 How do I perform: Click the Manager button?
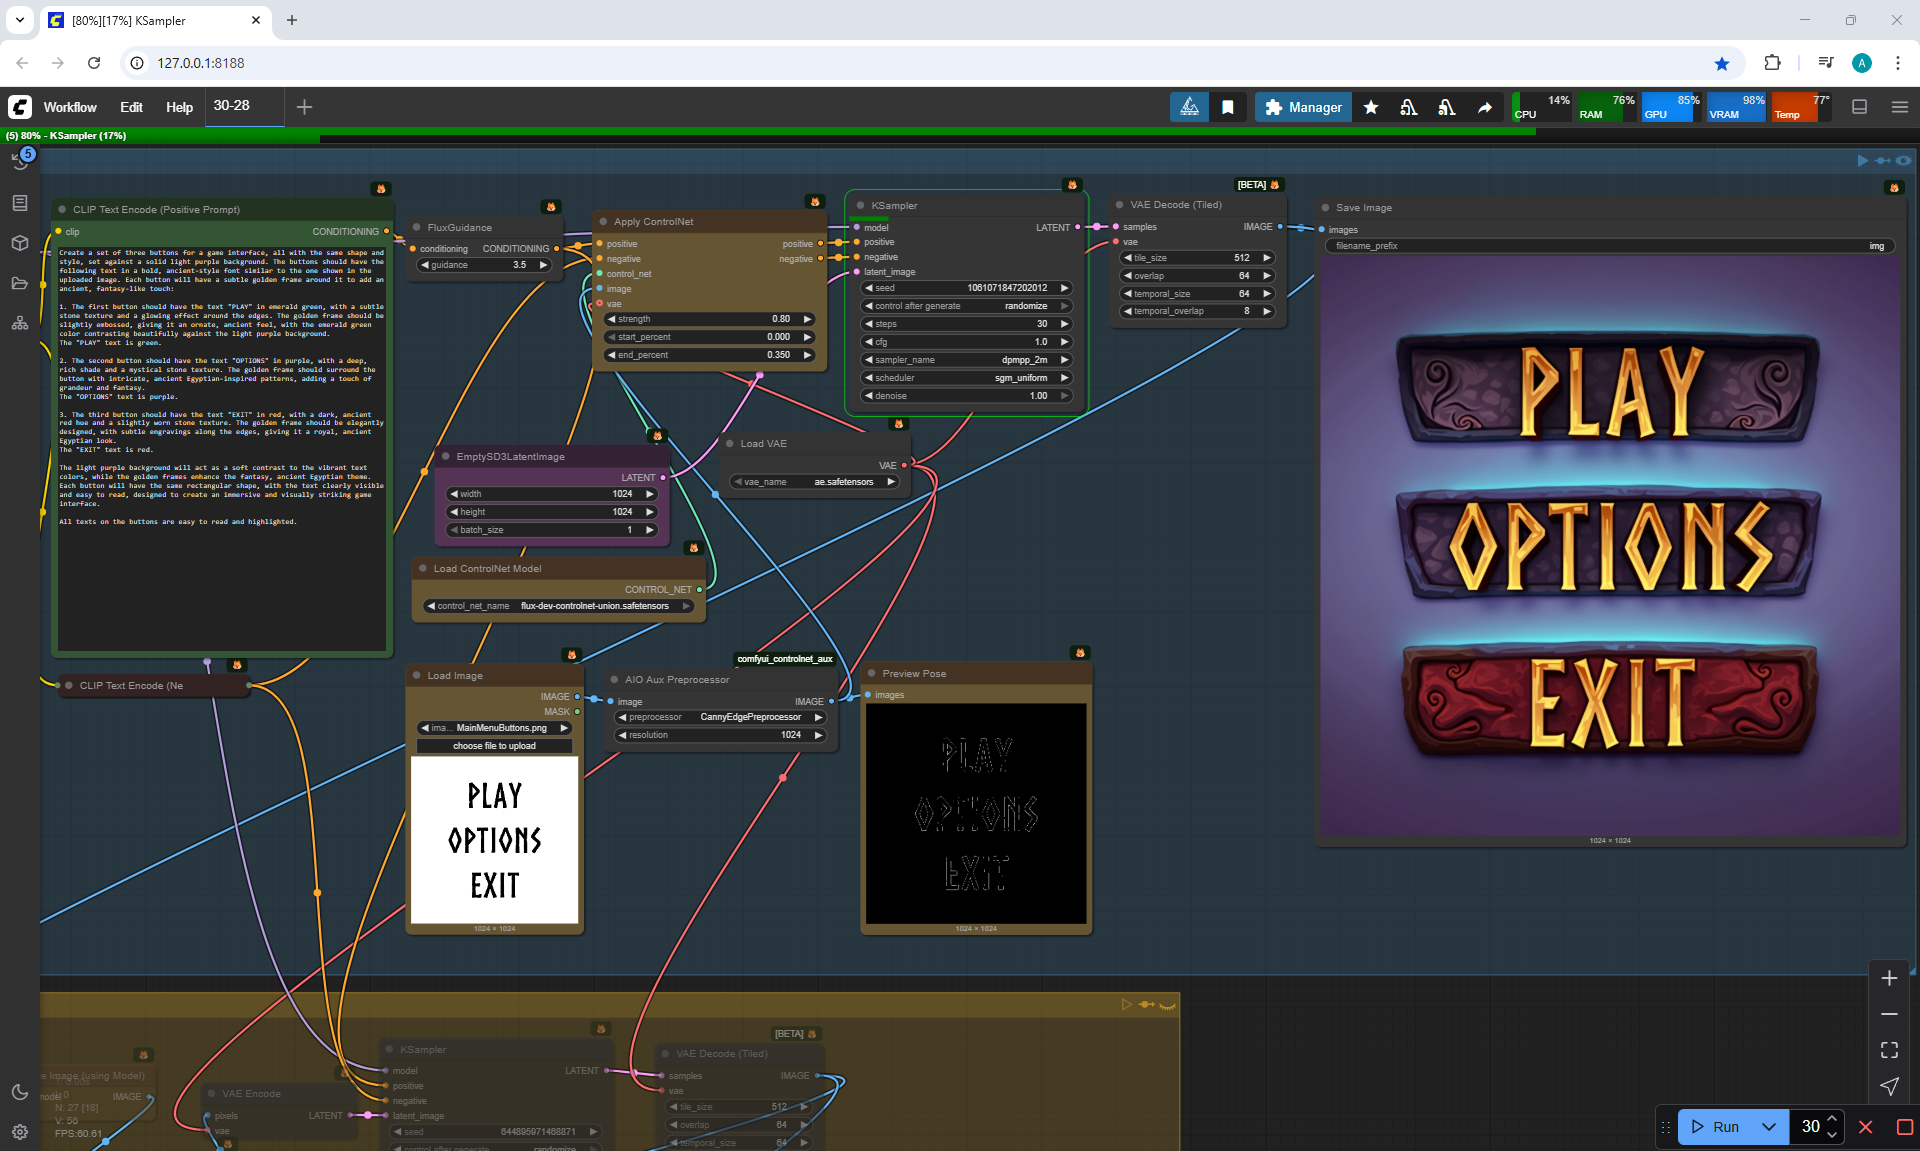pos(1303,107)
